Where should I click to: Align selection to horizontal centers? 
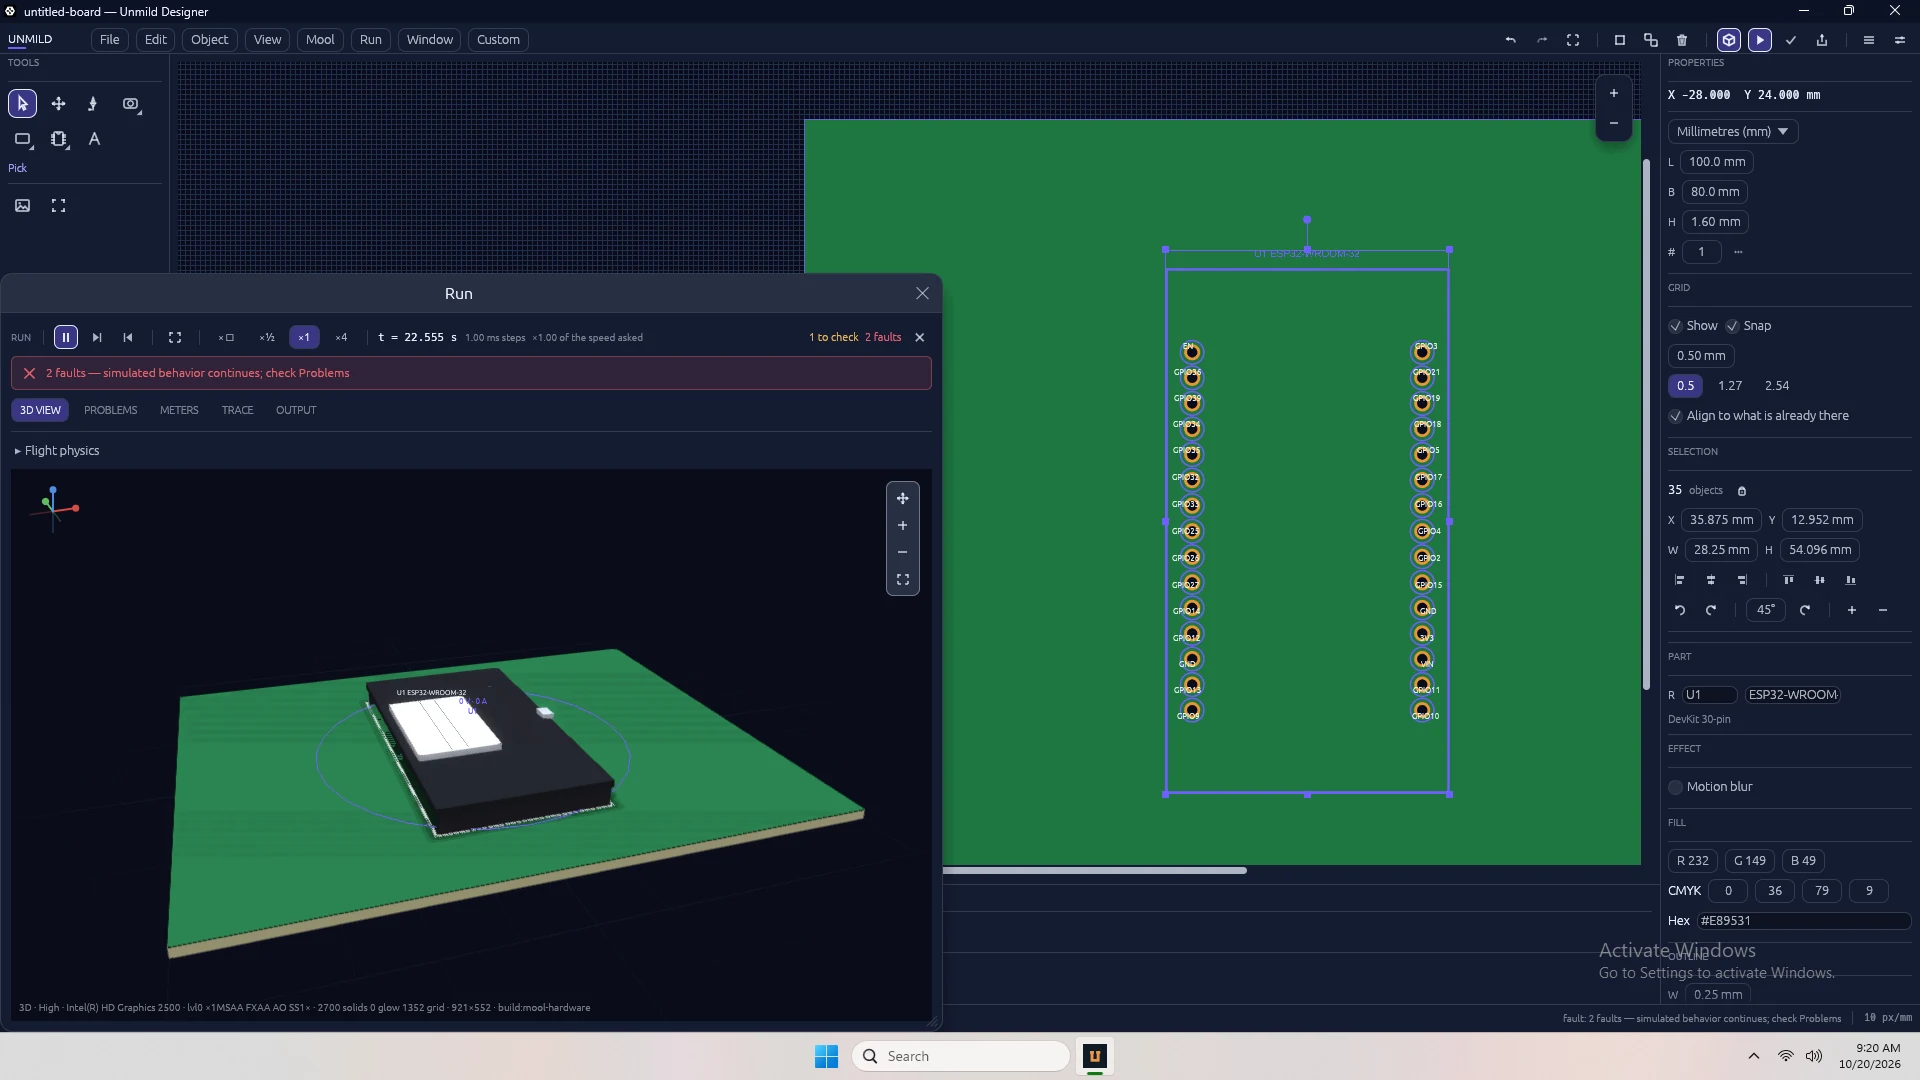click(x=1711, y=580)
